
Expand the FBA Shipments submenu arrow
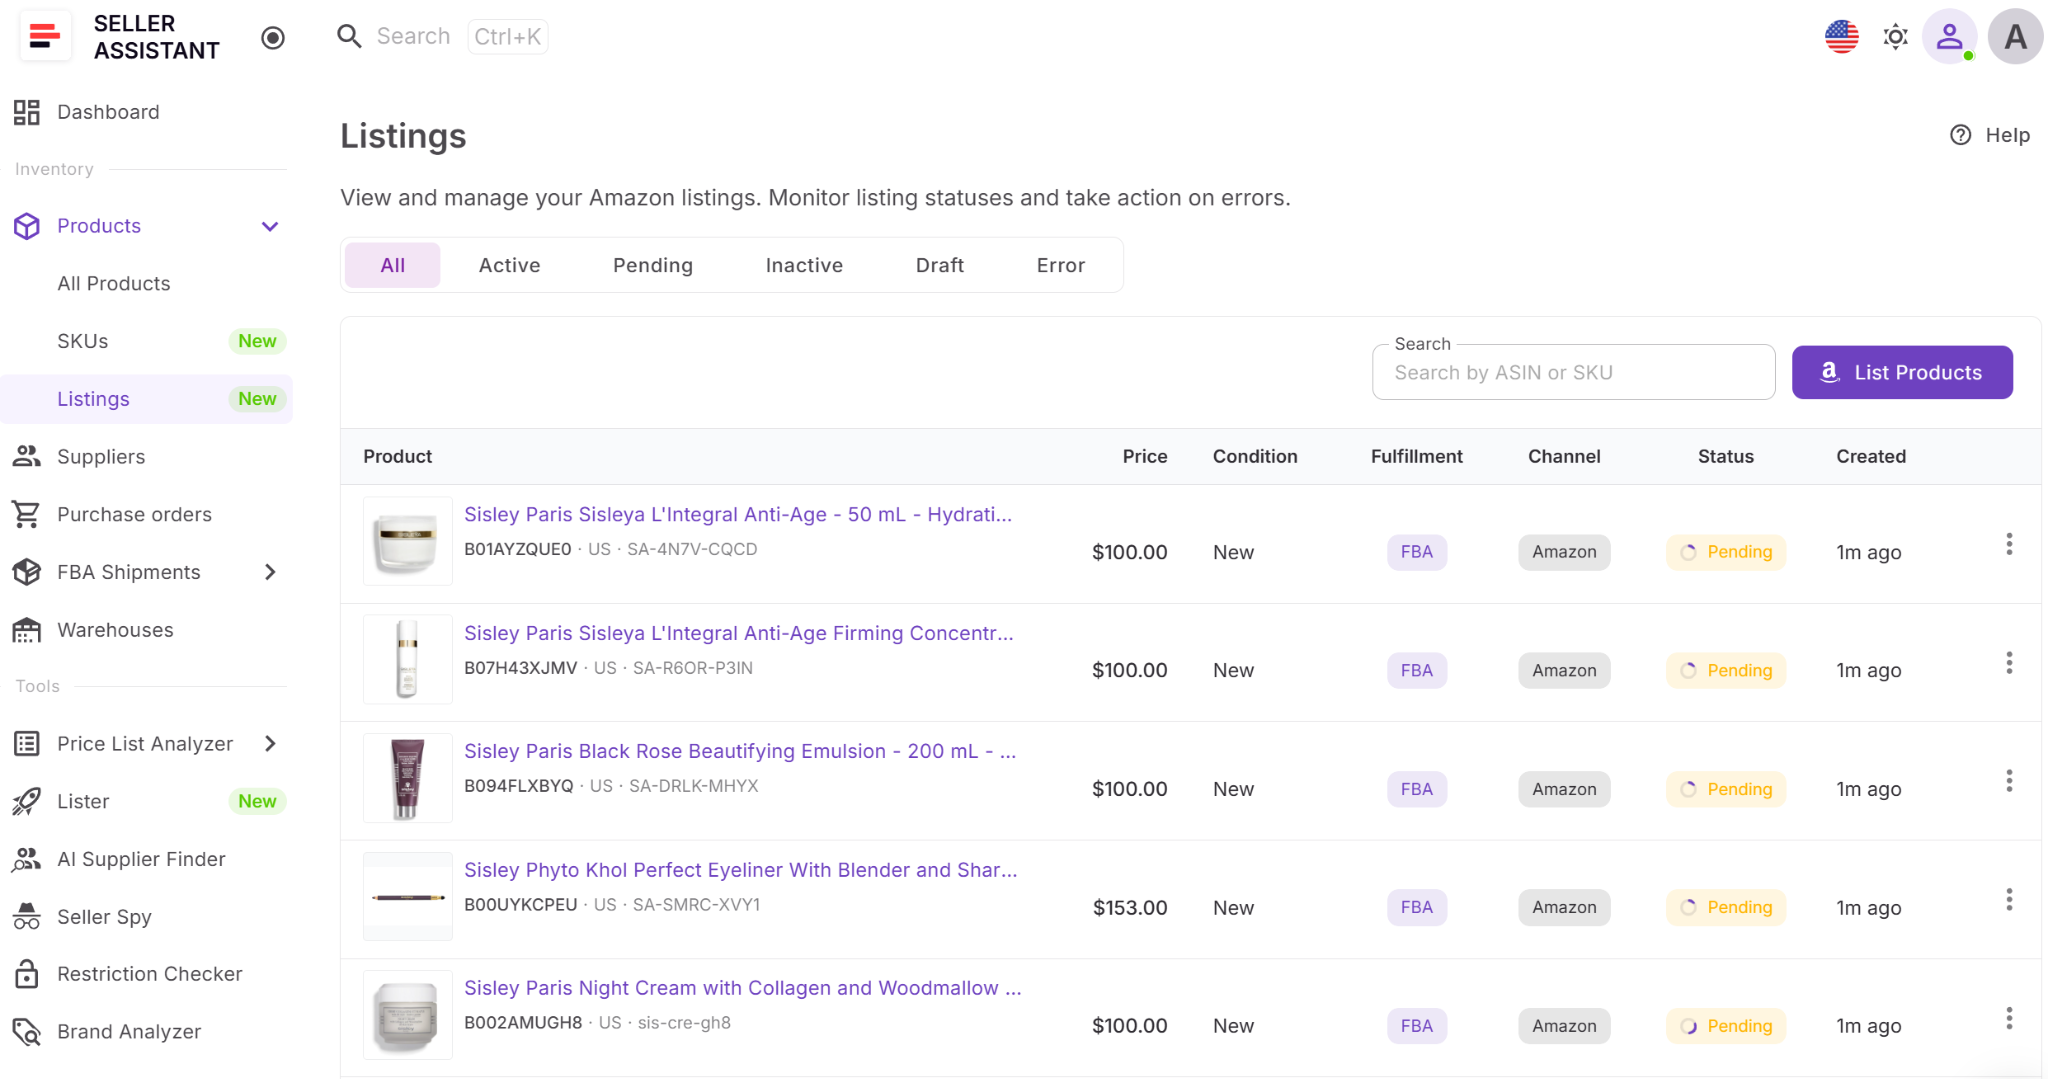[x=270, y=572]
